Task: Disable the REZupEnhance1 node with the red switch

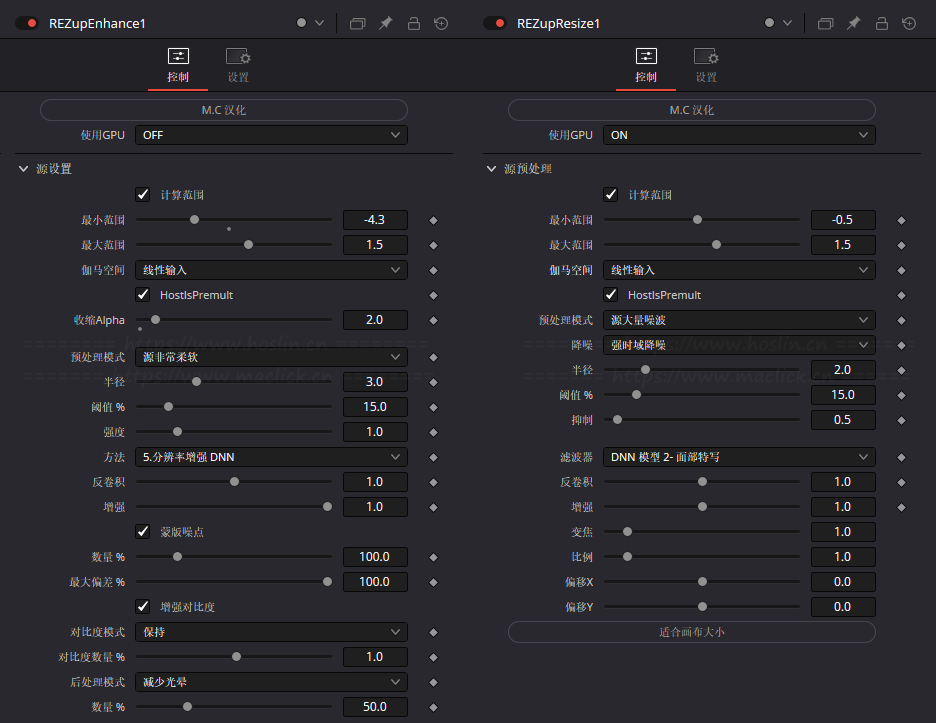Action: point(27,23)
